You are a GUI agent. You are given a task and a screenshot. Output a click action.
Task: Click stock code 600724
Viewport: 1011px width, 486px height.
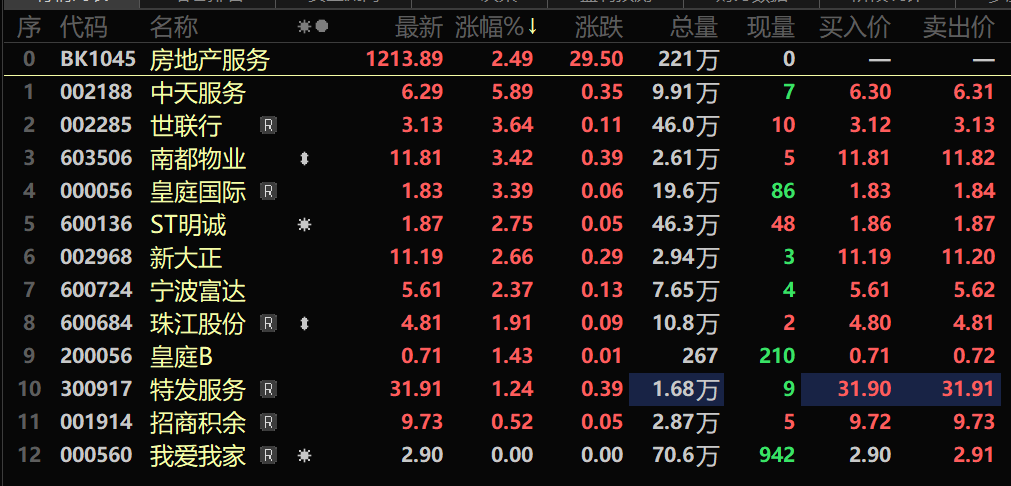click(x=96, y=291)
